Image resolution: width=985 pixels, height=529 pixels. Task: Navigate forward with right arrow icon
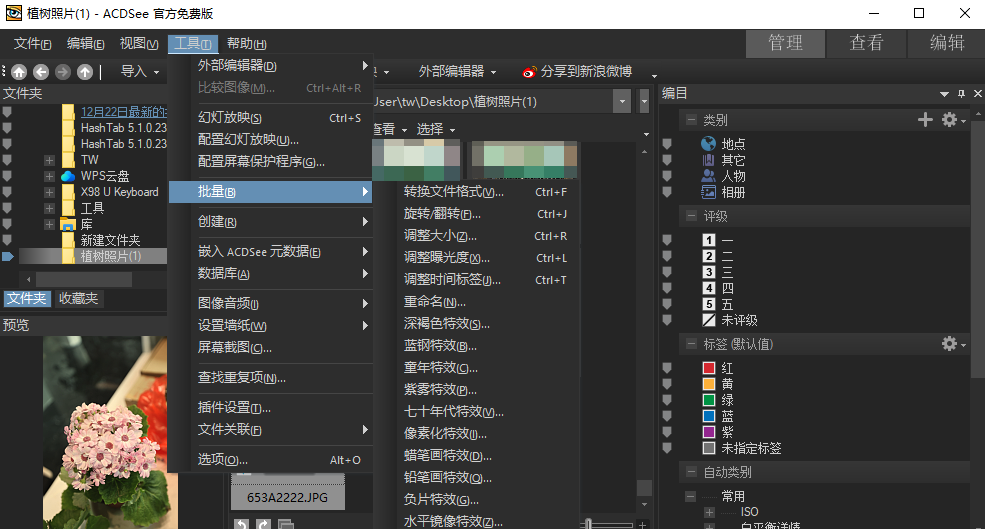pyautogui.click(x=63, y=72)
